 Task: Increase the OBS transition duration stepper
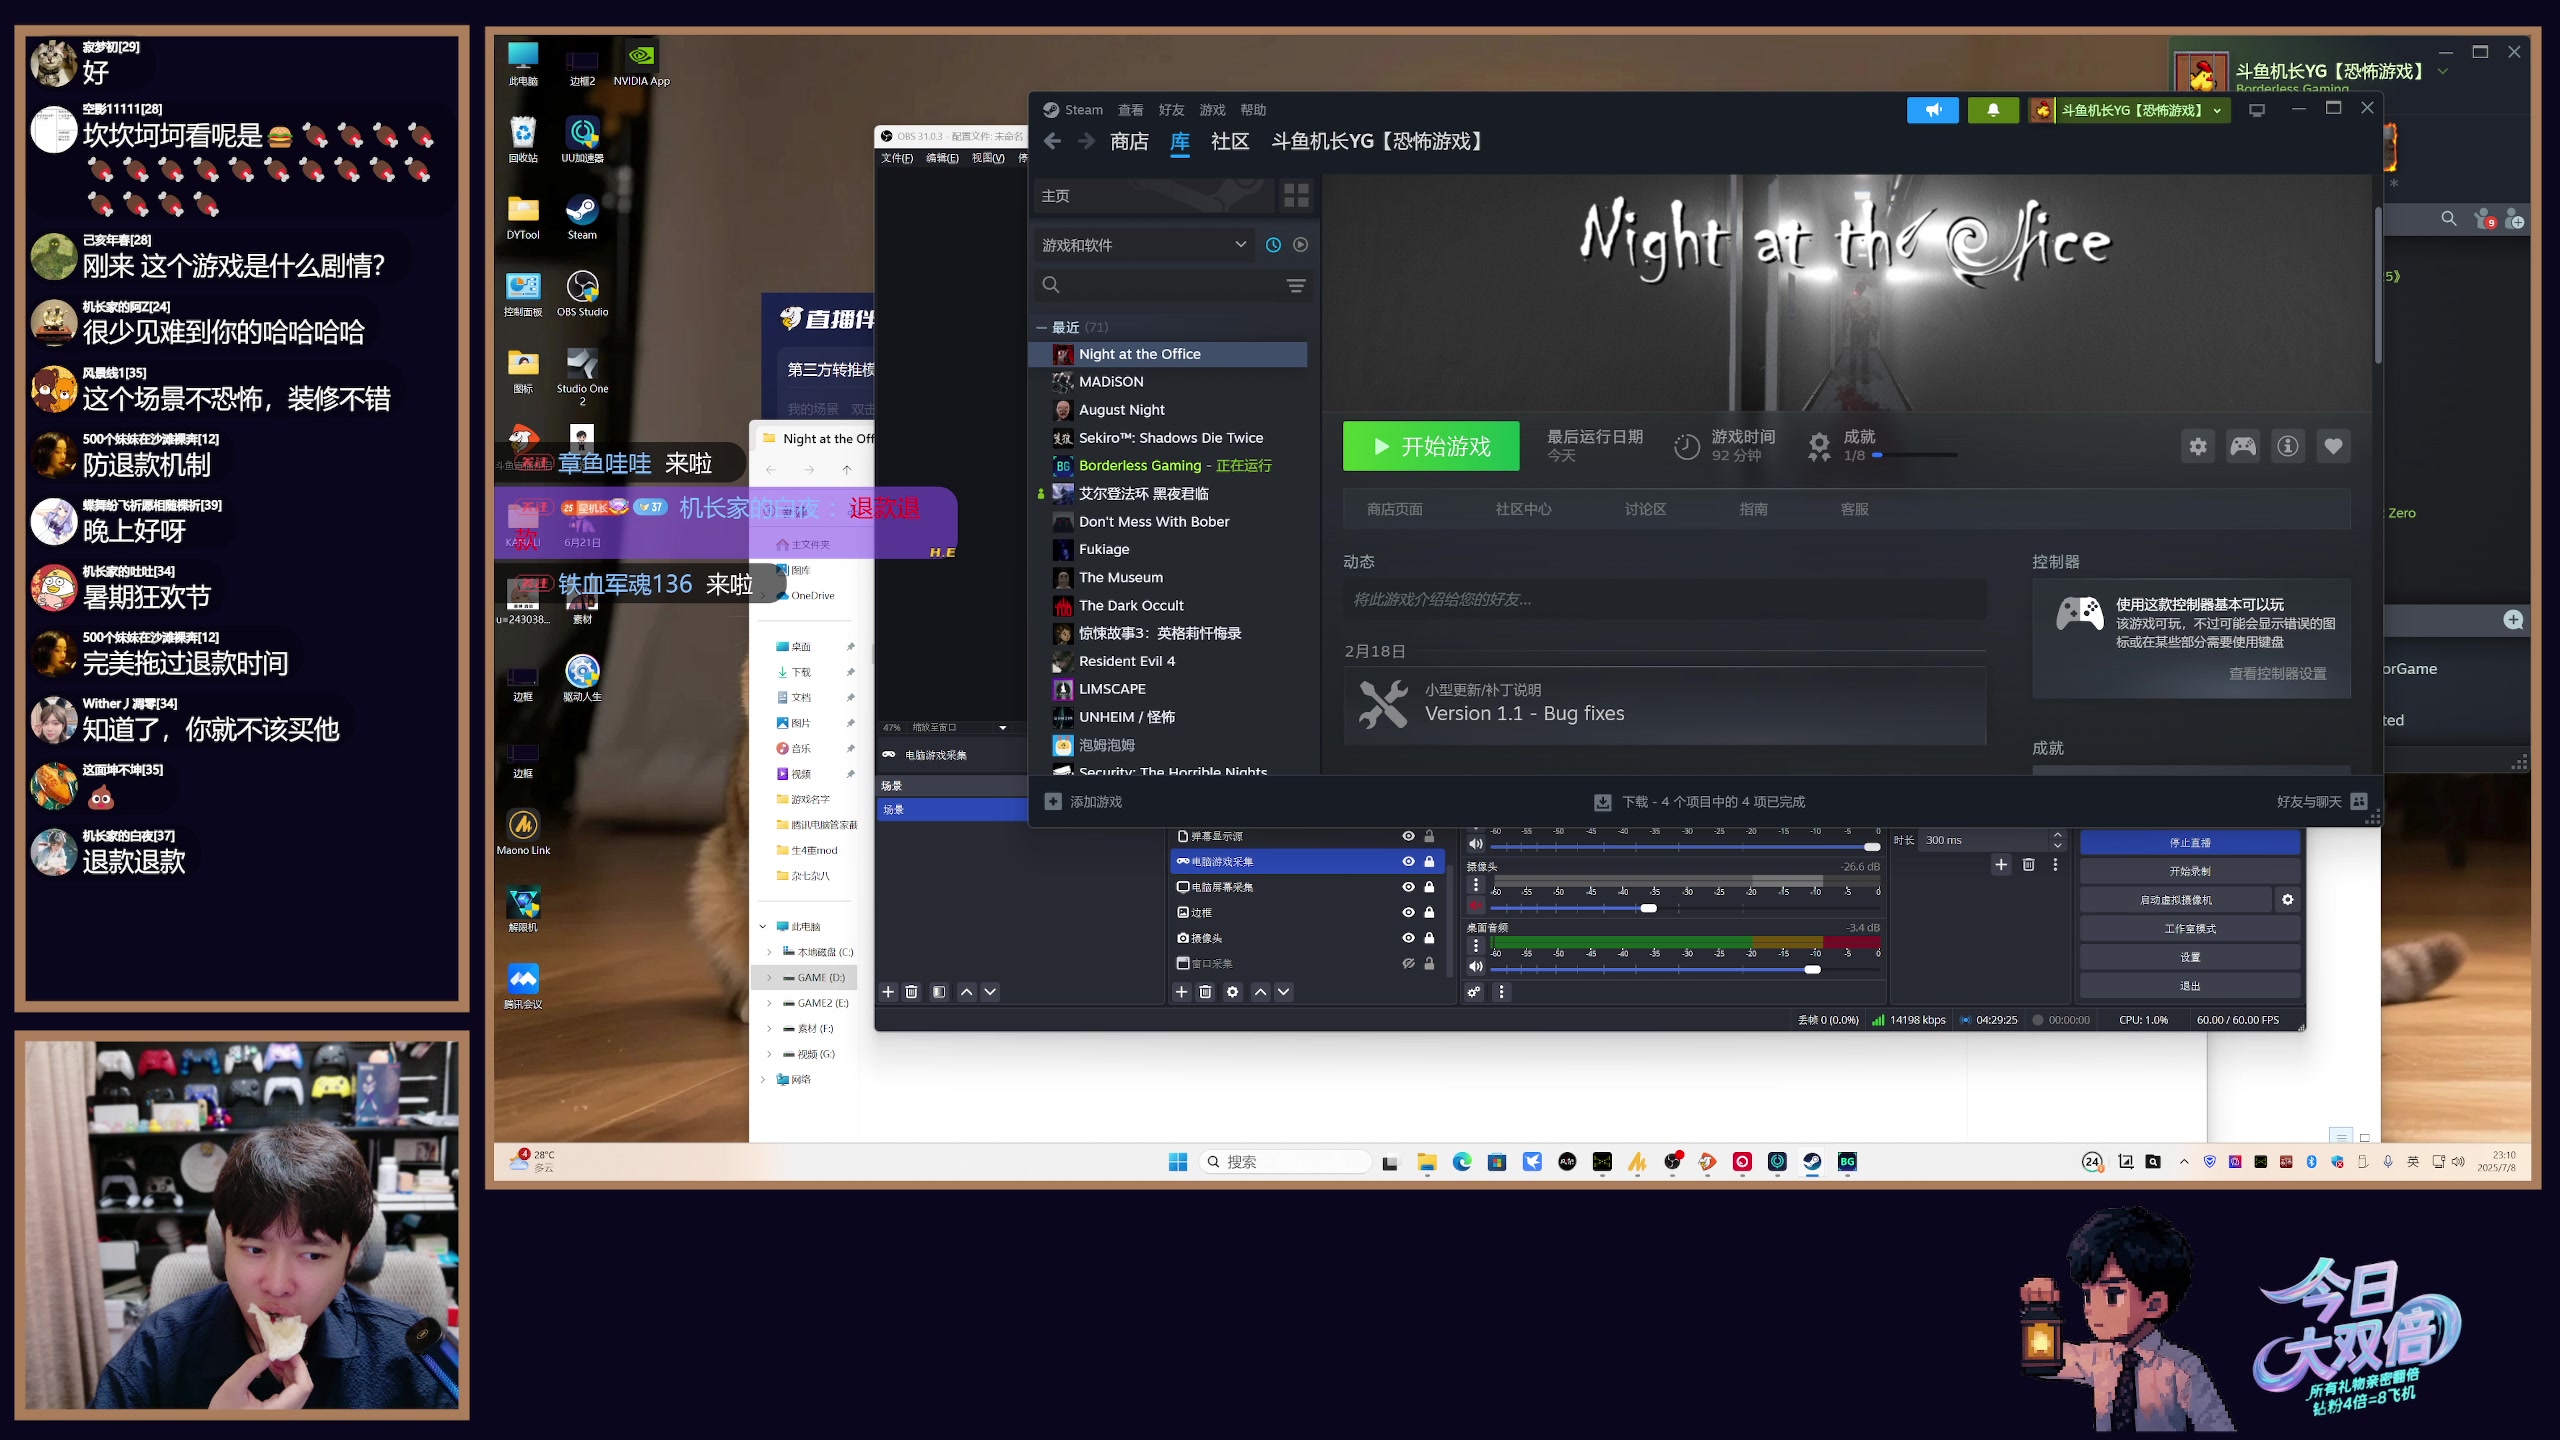[x=2057, y=835]
